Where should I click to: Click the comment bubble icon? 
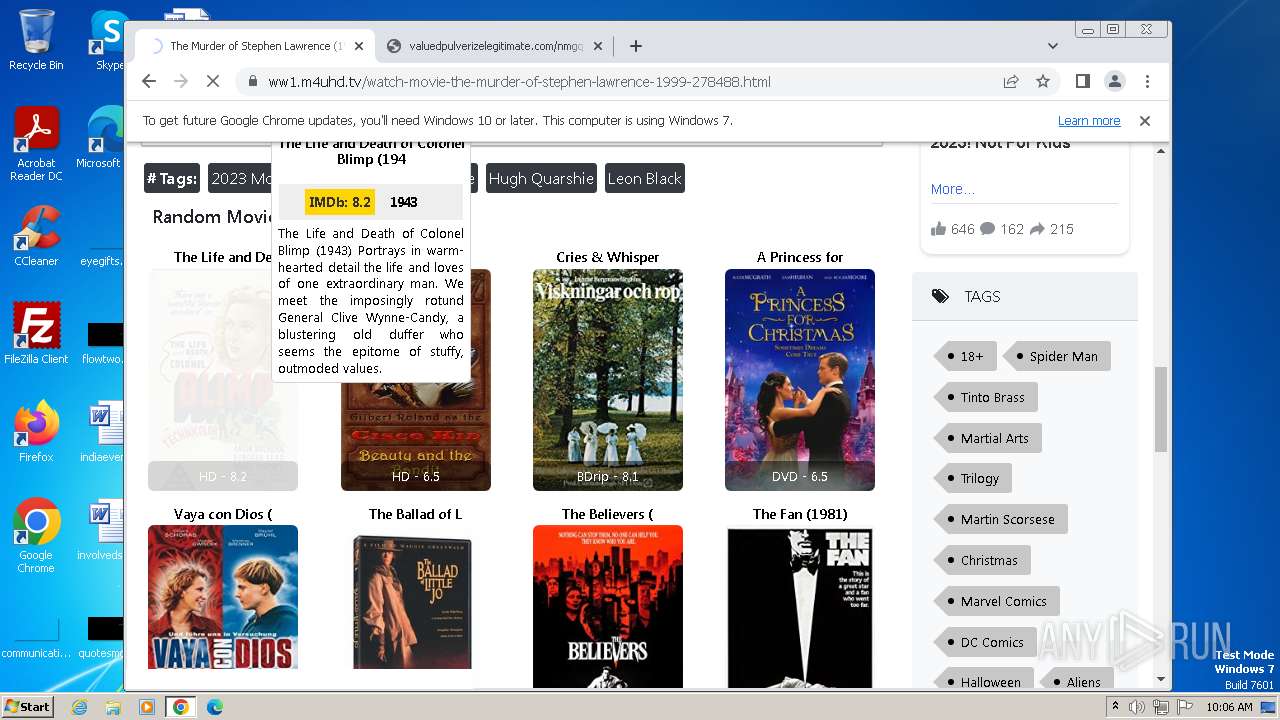tap(988, 229)
